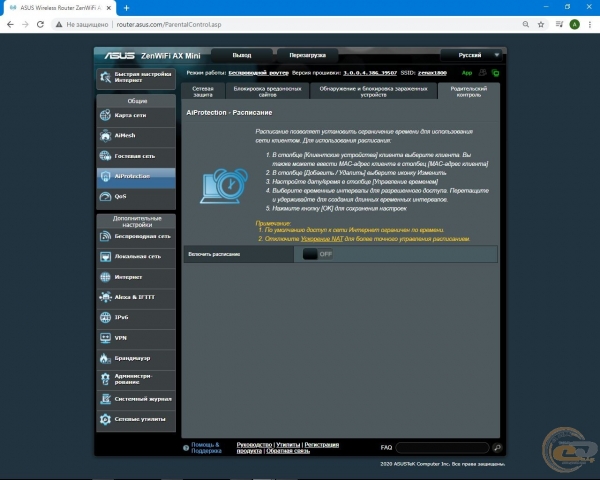Open AiMesh sidebar icon
This screenshot has height=480, width=600.
pos(105,136)
